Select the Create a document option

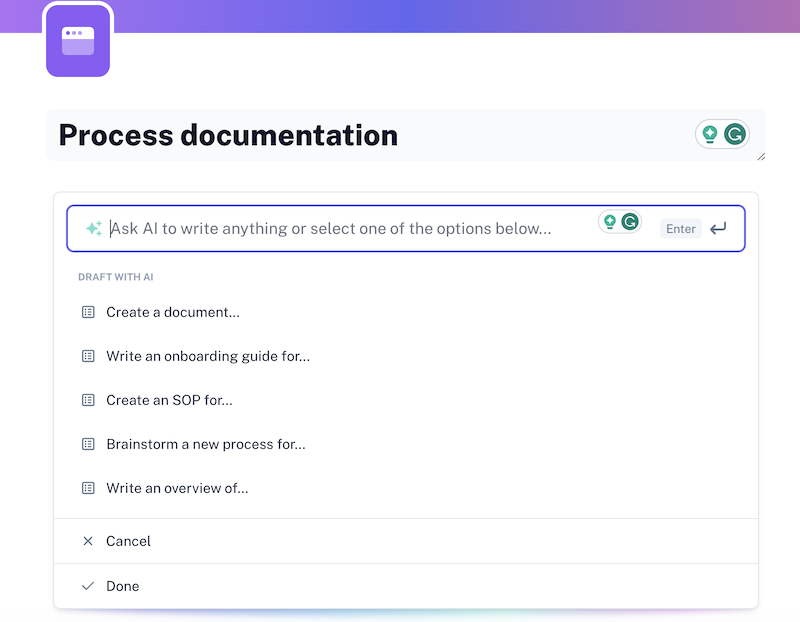point(406,312)
